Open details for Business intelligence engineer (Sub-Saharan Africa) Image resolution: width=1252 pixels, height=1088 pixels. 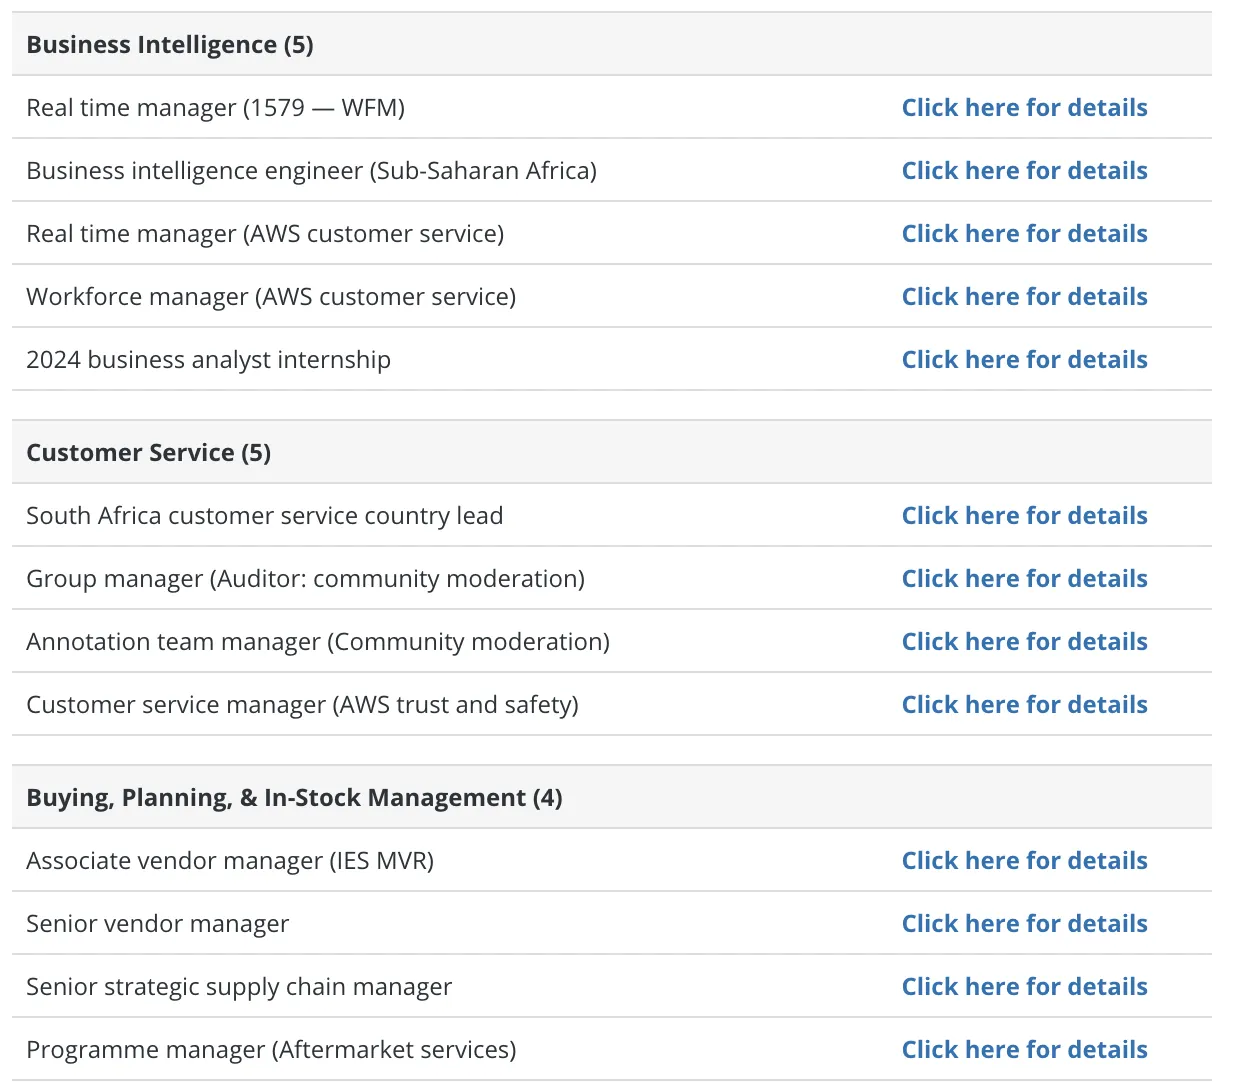(1024, 171)
